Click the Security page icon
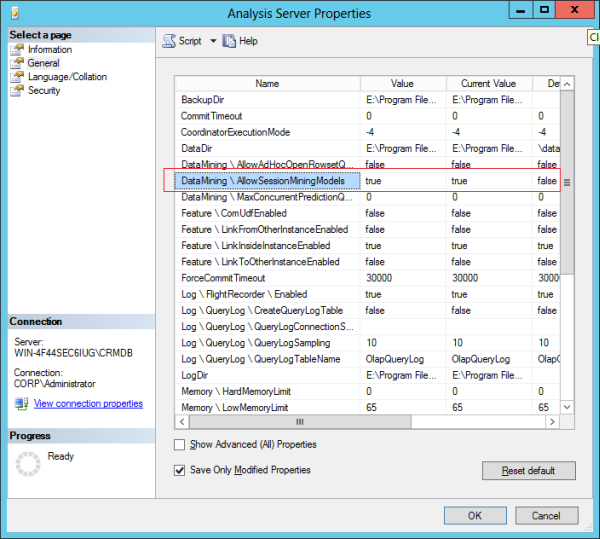600x539 pixels. pyautogui.click(x=17, y=91)
